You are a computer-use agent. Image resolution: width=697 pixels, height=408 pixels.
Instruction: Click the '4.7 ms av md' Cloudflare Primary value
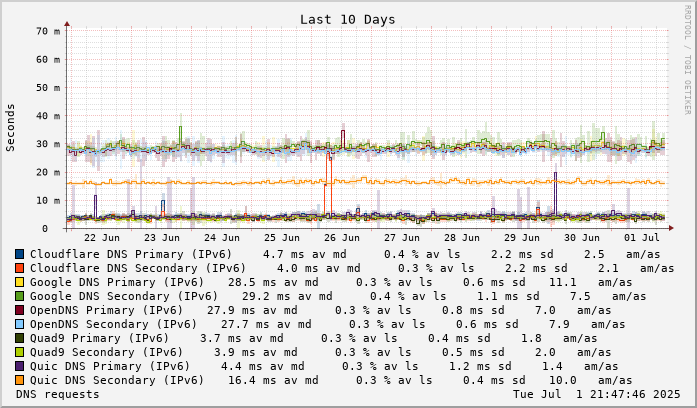point(304,254)
